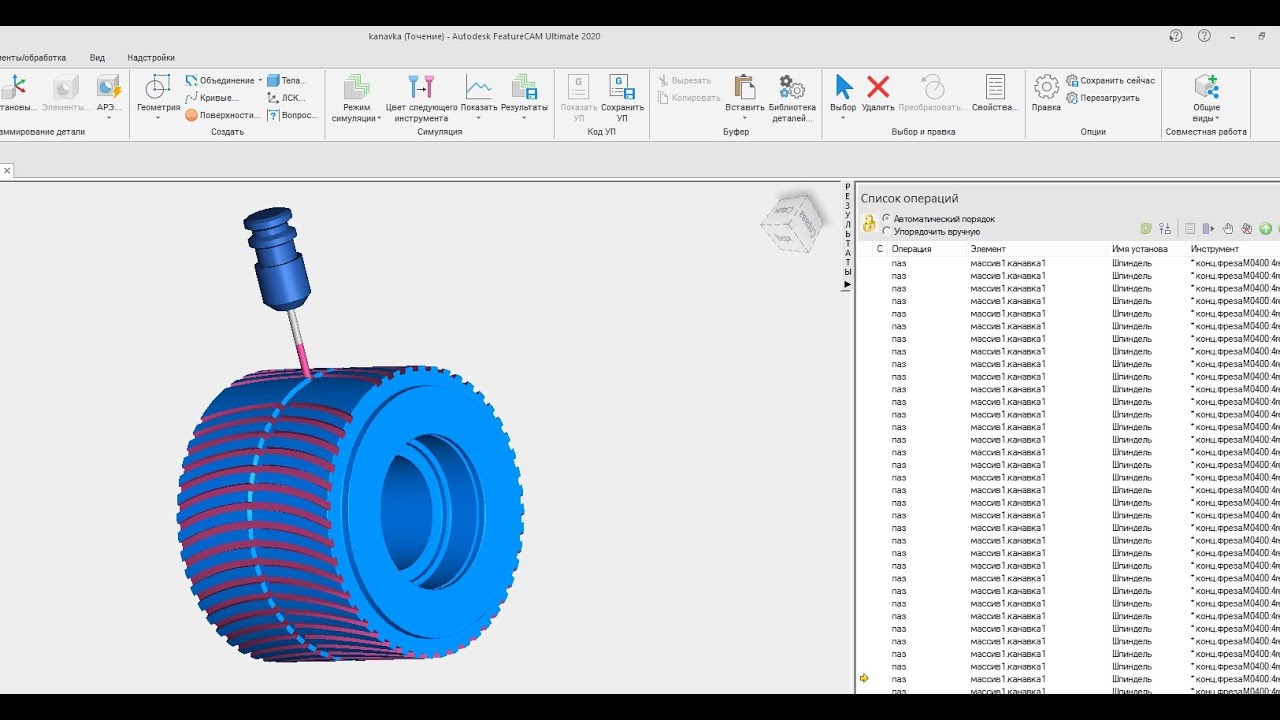The image size is (1280, 720).
Task: Click Сохранить УП to save NC code
Action: [622, 98]
